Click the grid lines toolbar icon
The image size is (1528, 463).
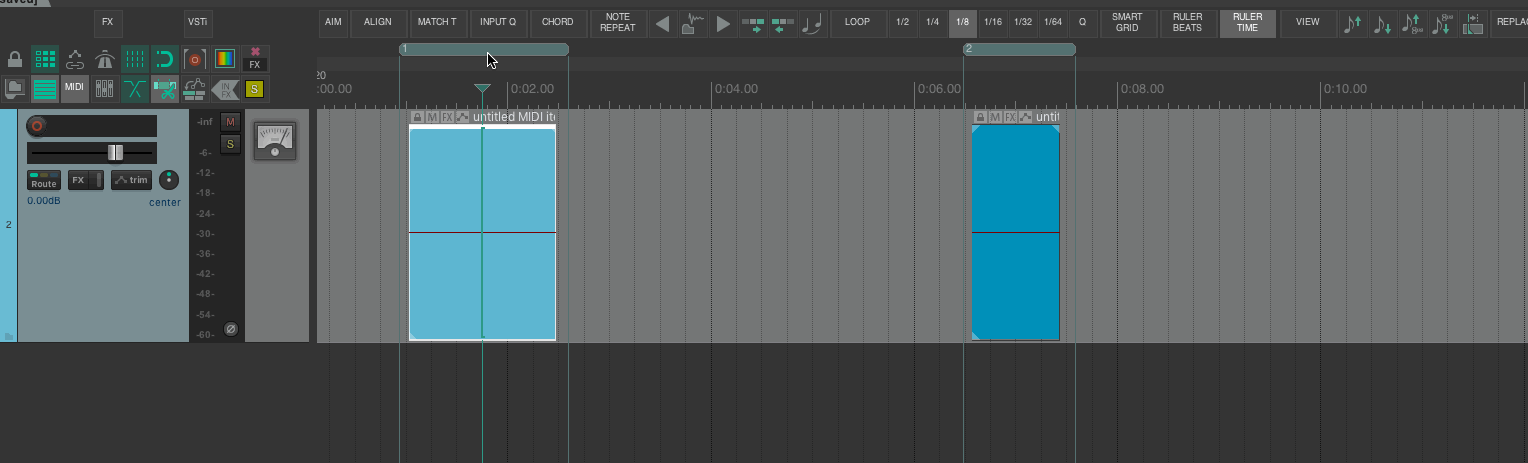tap(135, 59)
